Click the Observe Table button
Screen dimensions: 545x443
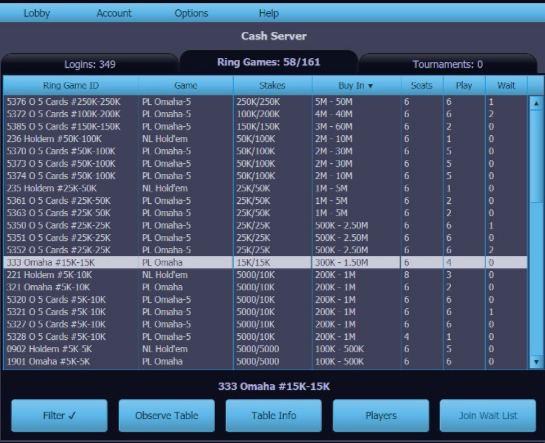coord(166,416)
